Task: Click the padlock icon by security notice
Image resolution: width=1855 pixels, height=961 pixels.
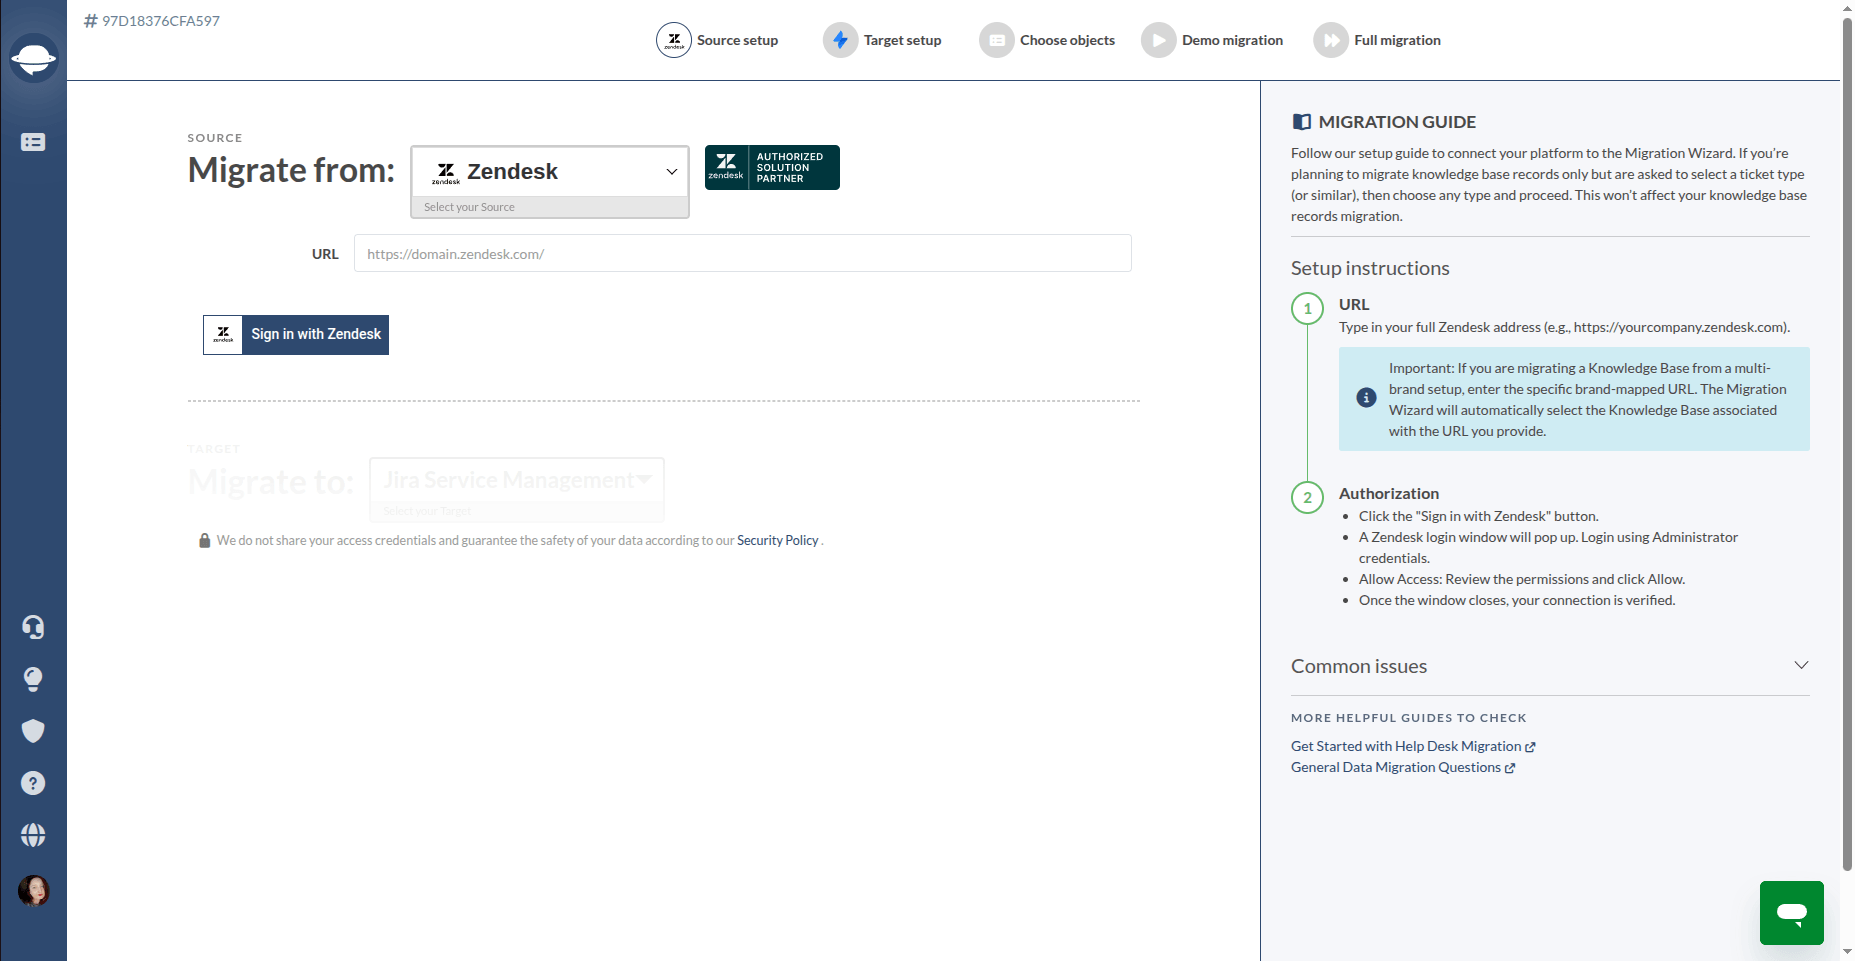Action: click(204, 540)
